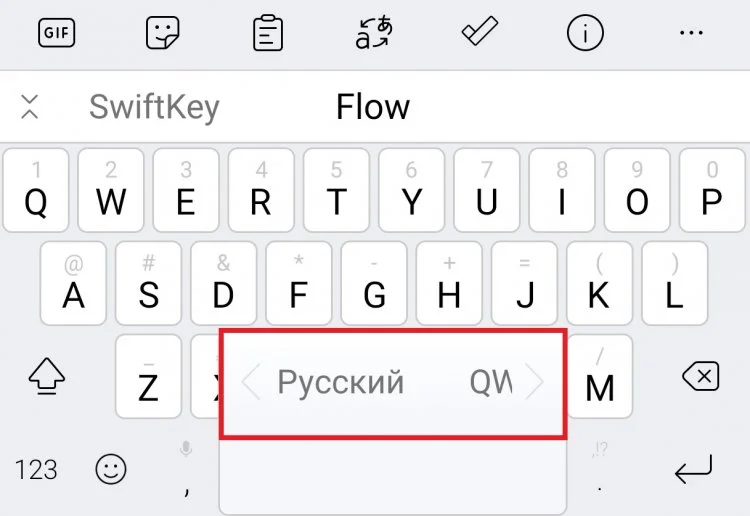The height and width of the screenshot is (516, 750).
Task: Tap the Enter return key
Action: 693,469
